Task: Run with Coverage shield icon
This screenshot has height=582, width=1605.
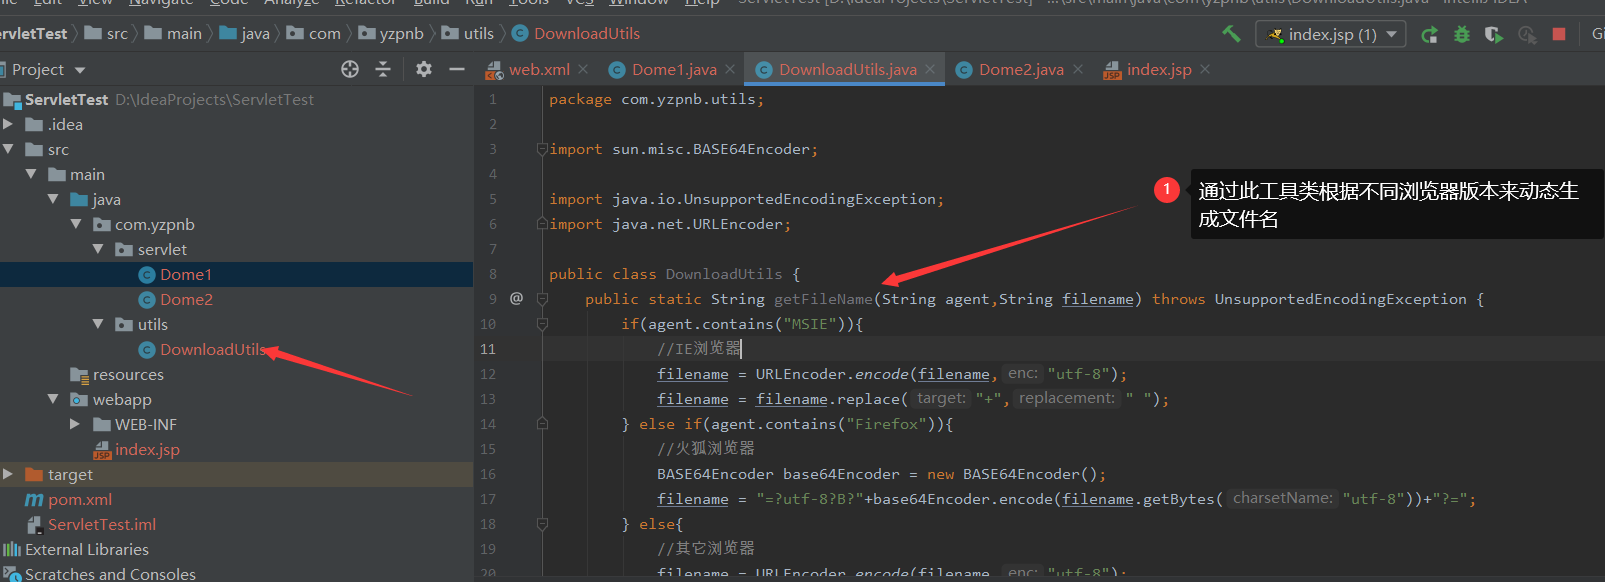Action: (x=1494, y=34)
